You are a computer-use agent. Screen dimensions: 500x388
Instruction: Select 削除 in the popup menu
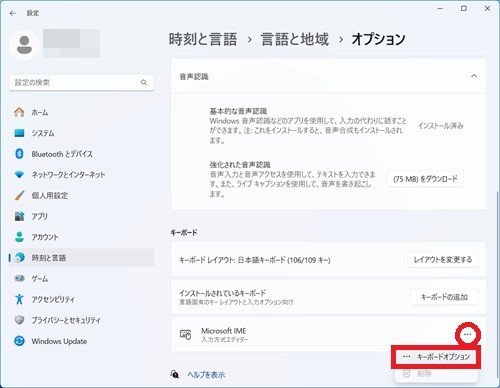[436, 374]
